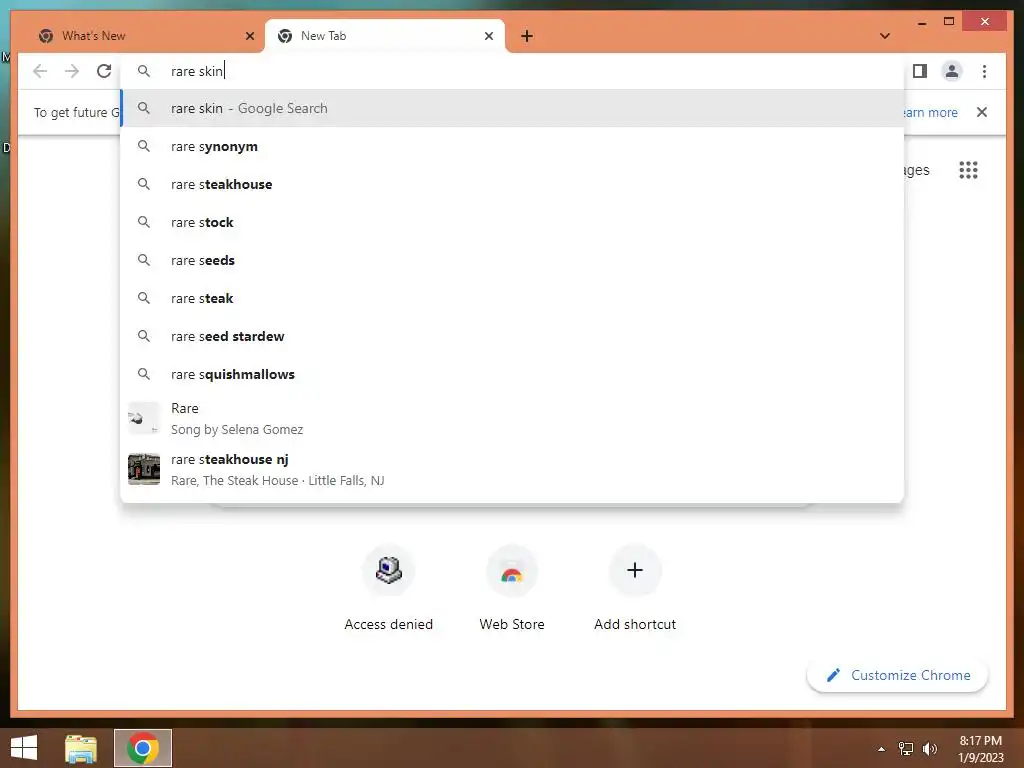This screenshot has width=1024, height=768.
Task: Click the 'Learn more' link
Action: pos(931,112)
